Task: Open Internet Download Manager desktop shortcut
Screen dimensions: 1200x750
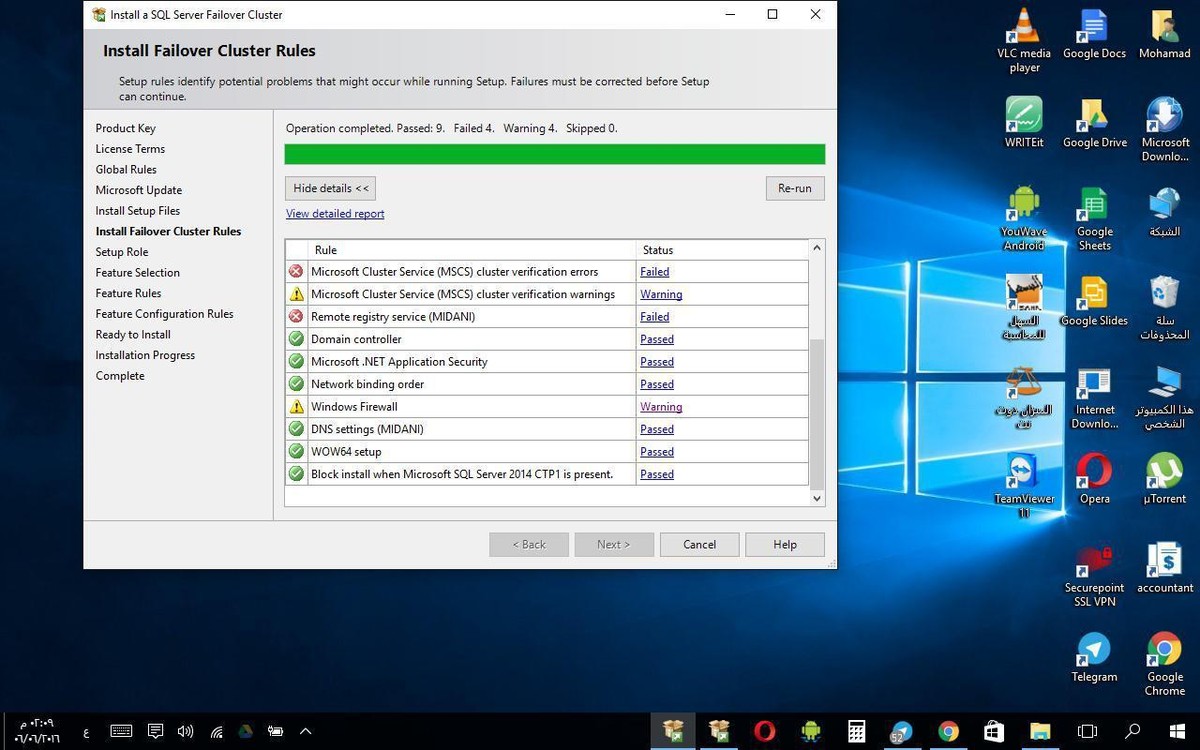Action: click(1094, 398)
